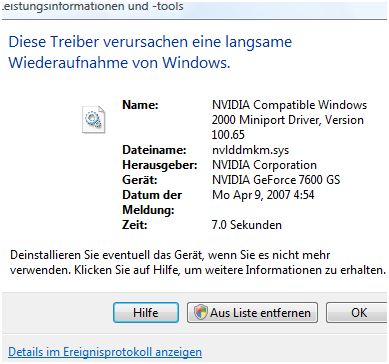Screen dimensions: 389x364
Task: Click the Dateiname: label
Action: [154, 150]
